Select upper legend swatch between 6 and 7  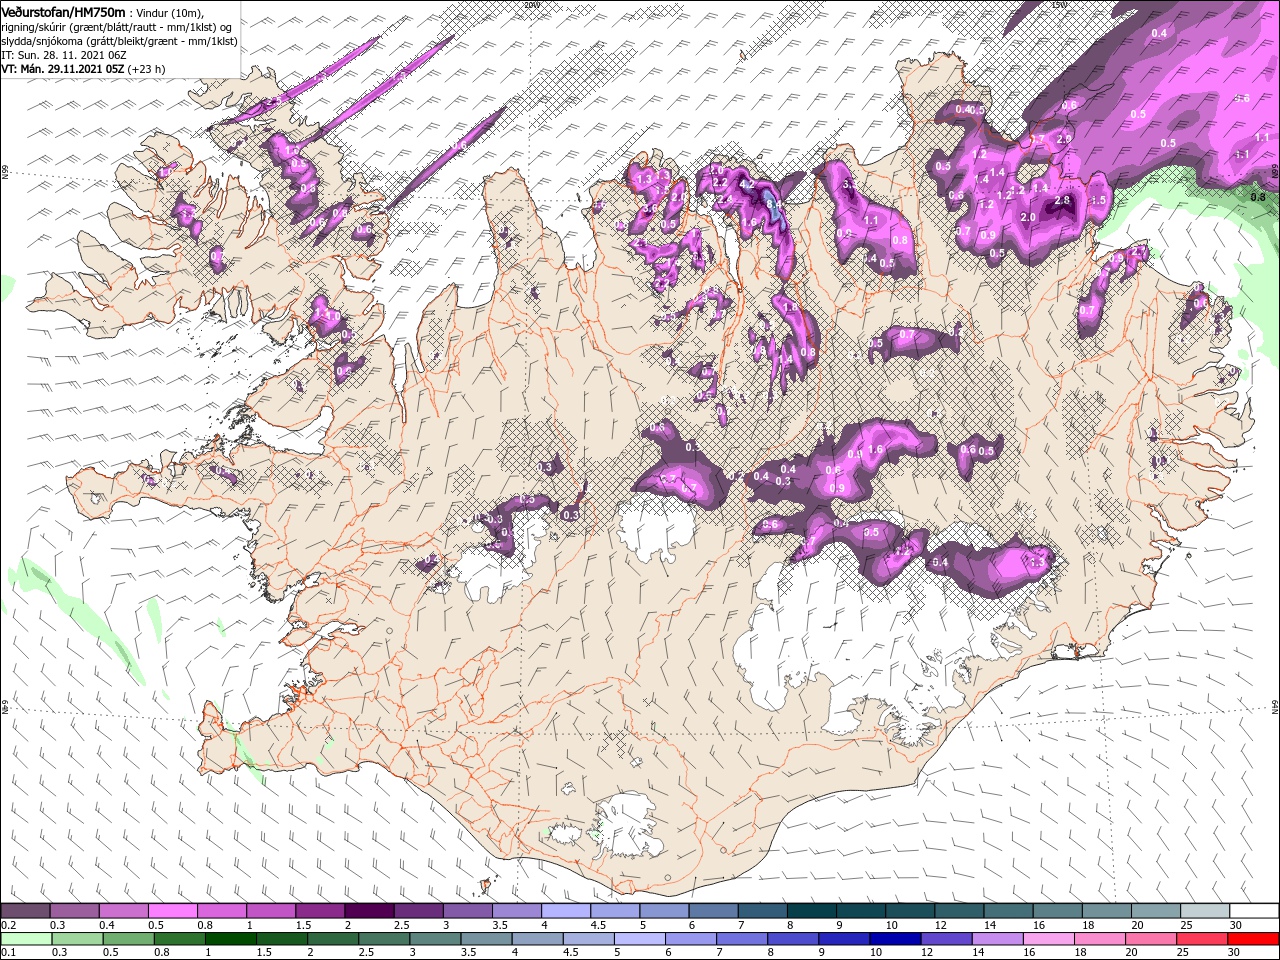tap(712, 911)
